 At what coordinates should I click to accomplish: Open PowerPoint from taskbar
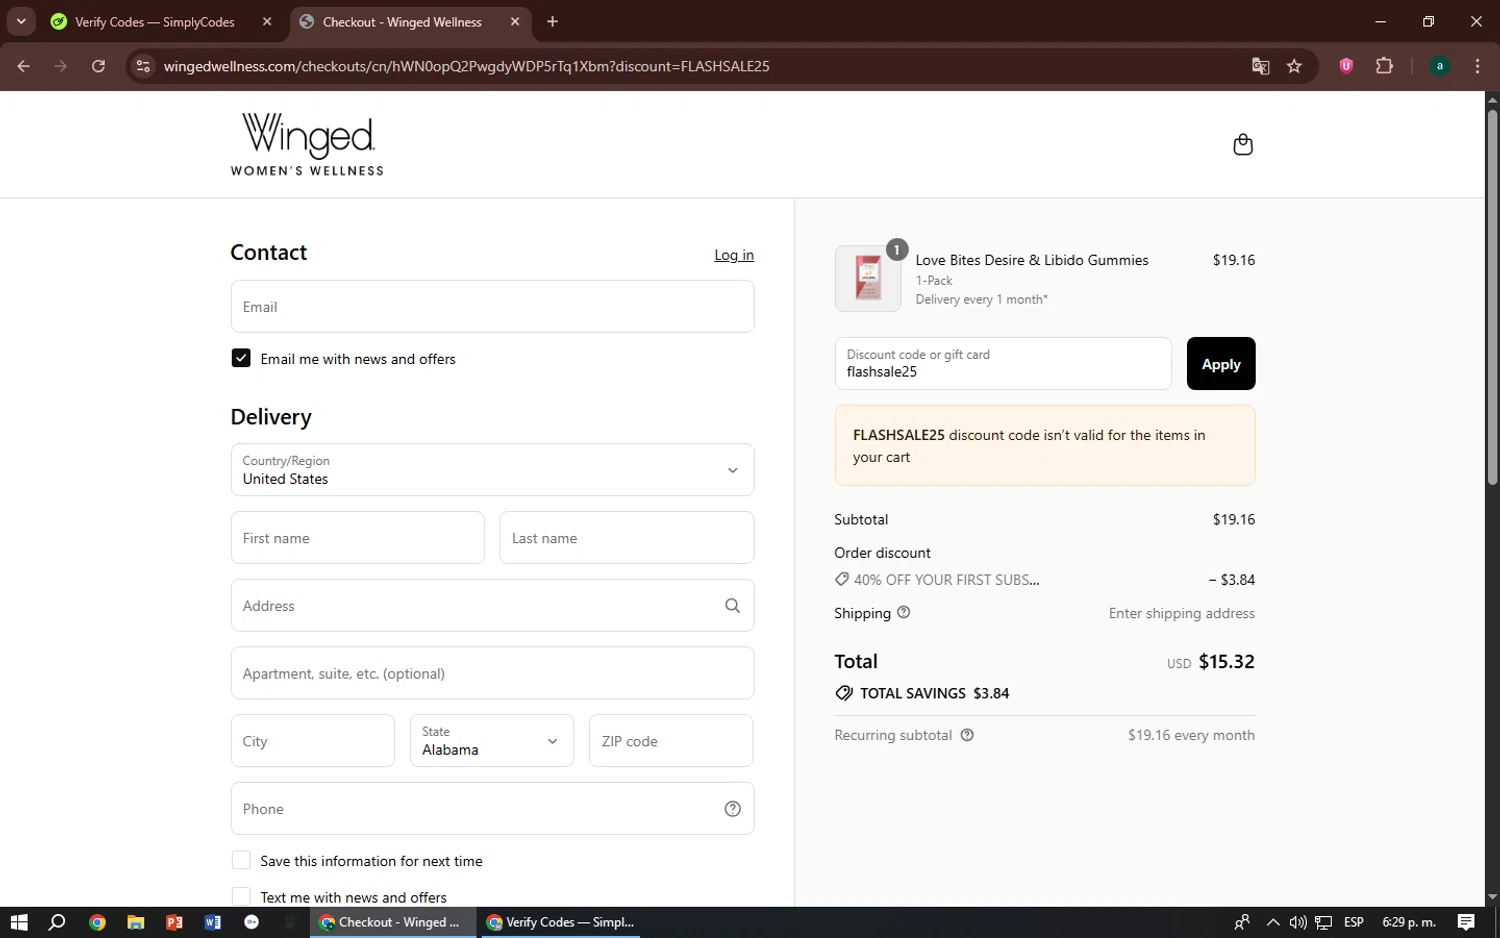174,922
